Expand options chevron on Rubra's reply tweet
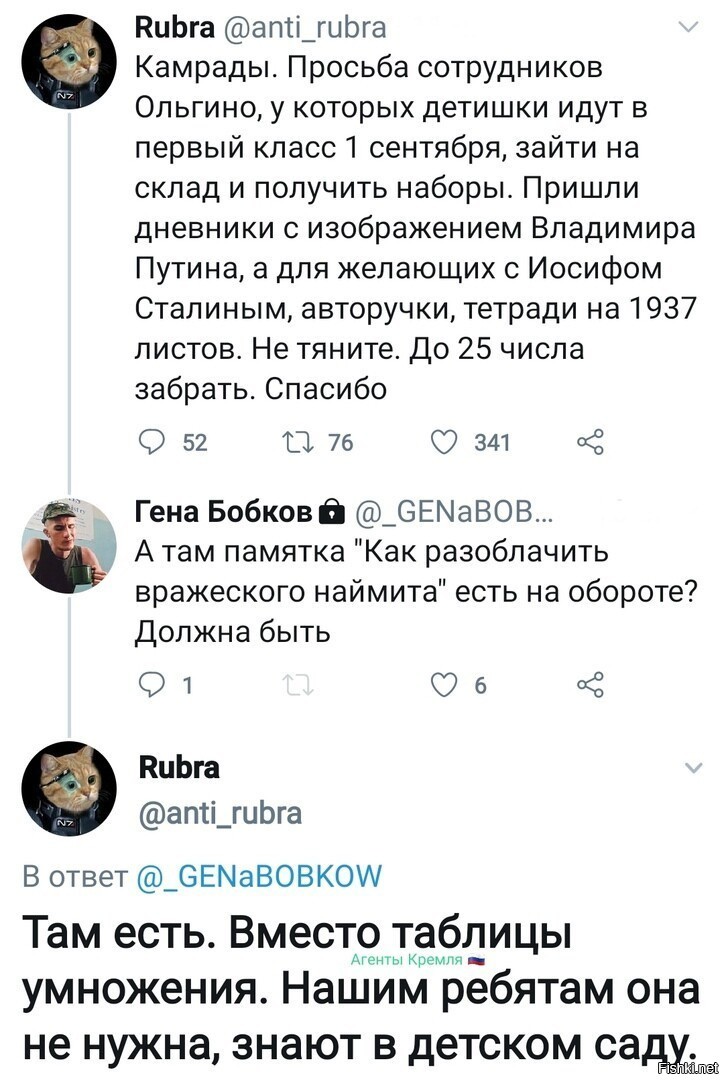Viewport: 724px width, 1080px height. (x=692, y=767)
